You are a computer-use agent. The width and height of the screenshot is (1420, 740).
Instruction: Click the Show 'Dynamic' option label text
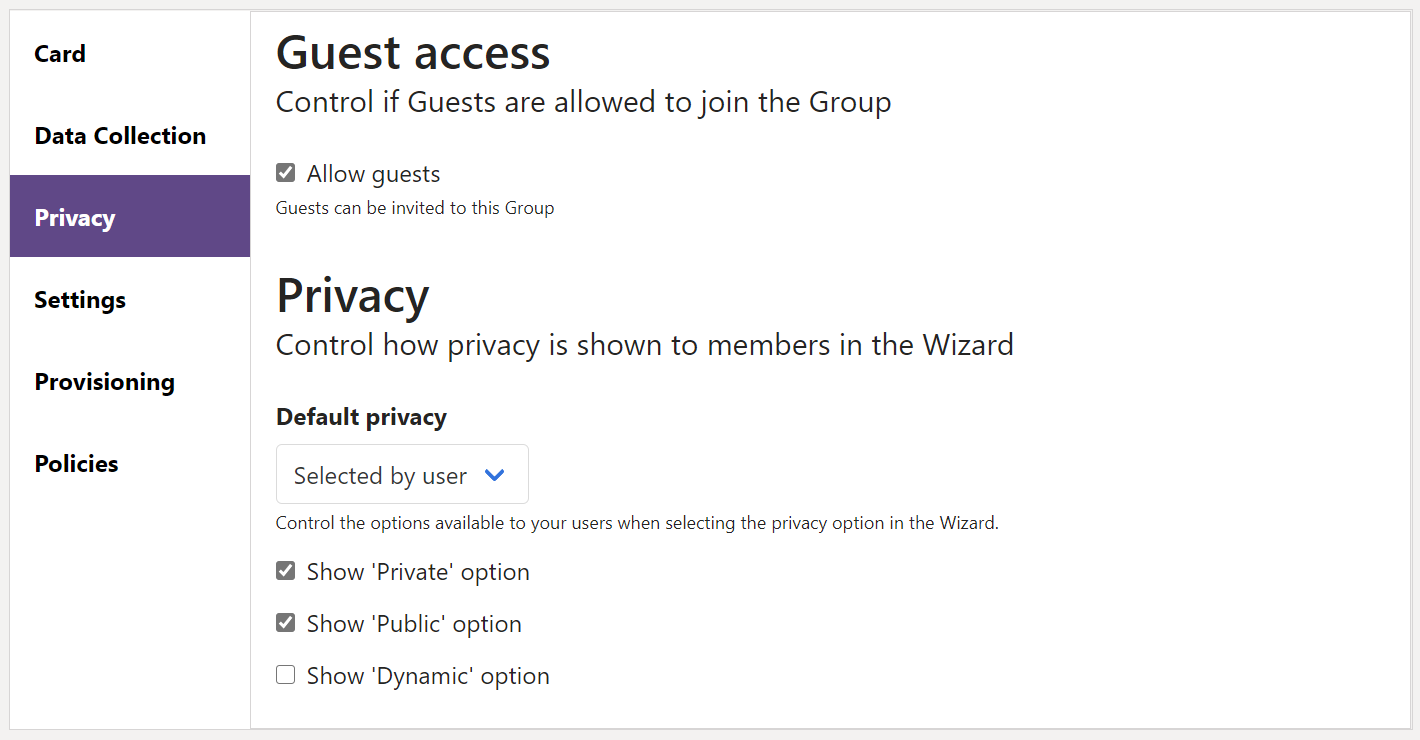pos(428,676)
